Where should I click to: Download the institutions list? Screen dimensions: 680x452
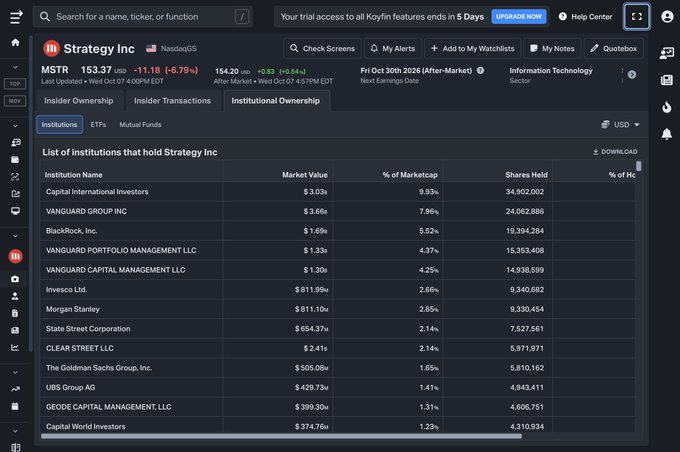[x=615, y=152]
